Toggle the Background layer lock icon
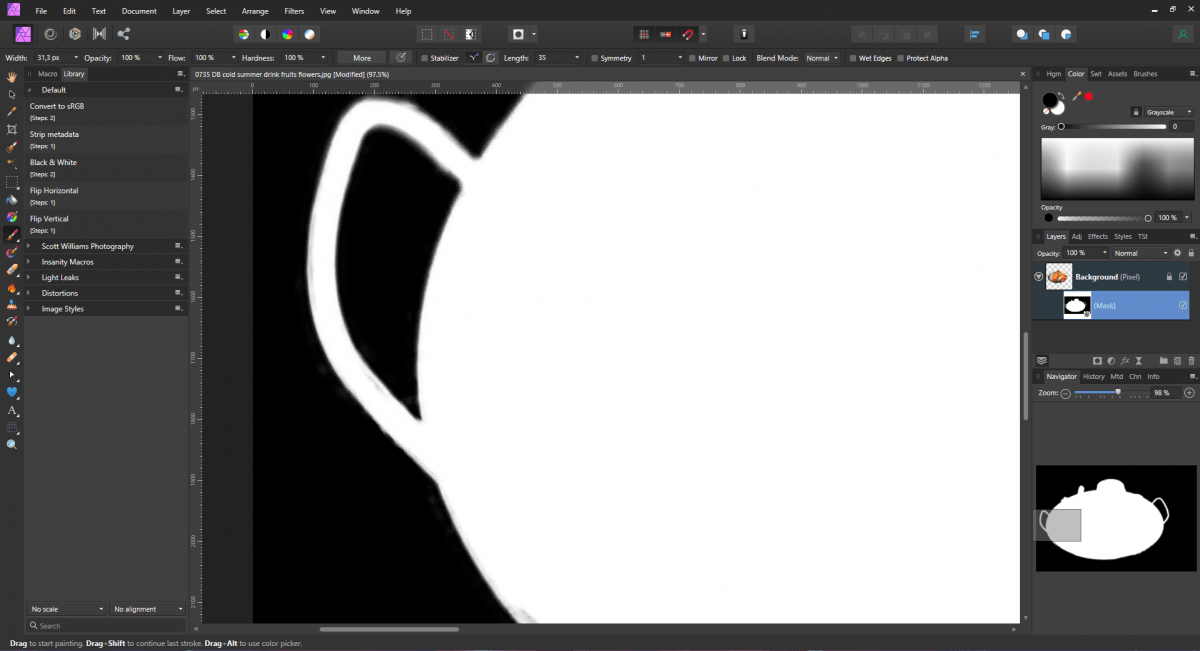The image size is (1200, 651). coord(1169,277)
